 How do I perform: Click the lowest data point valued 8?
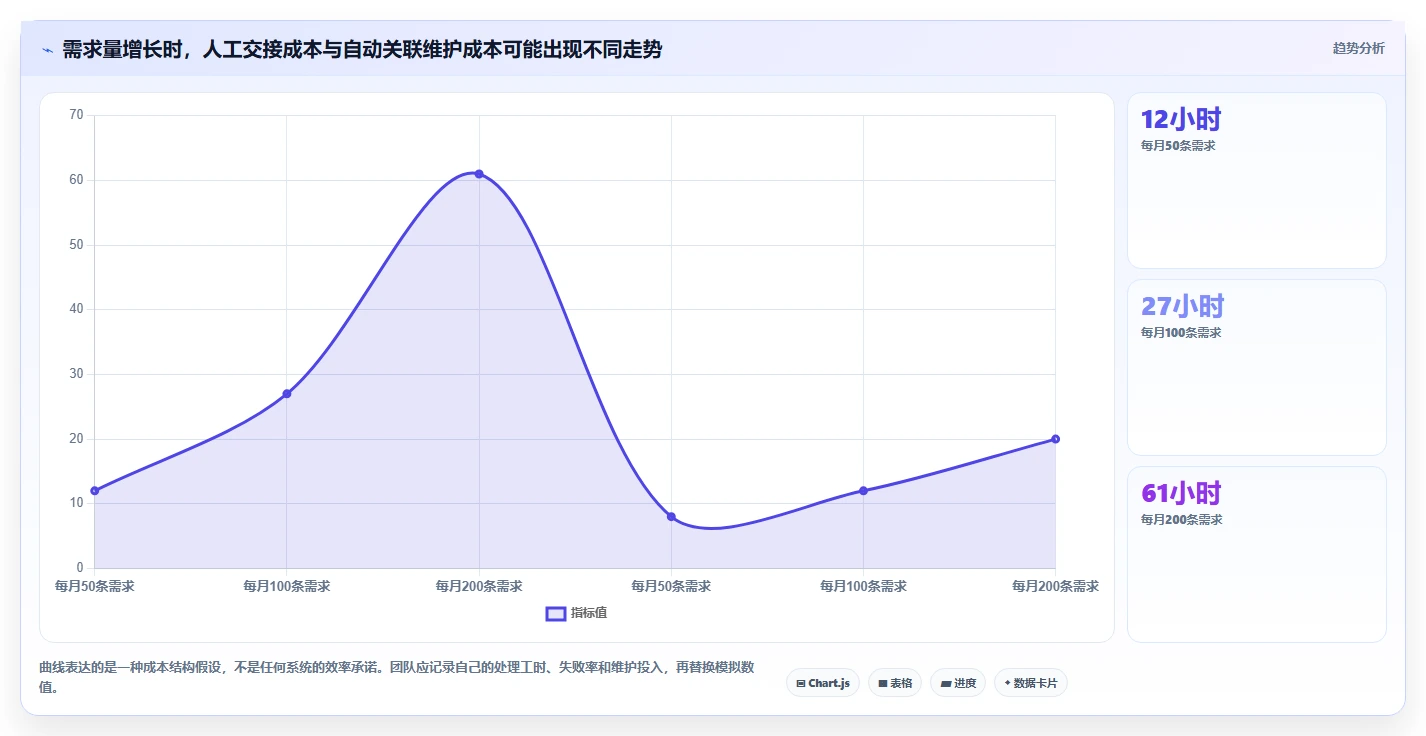[x=671, y=517]
